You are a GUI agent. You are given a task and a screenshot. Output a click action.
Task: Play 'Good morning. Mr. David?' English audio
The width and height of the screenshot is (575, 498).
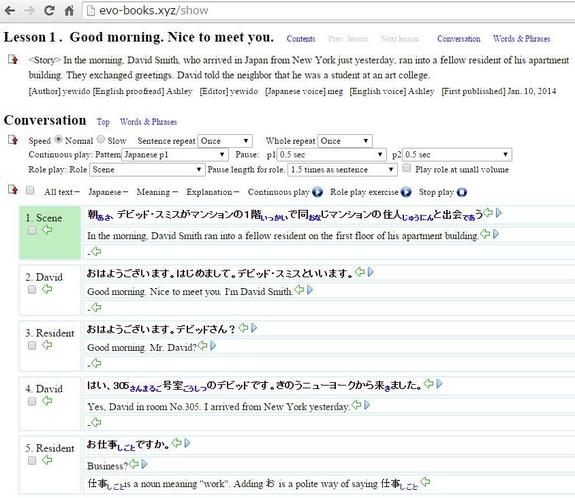pyautogui.click(x=213, y=346)
